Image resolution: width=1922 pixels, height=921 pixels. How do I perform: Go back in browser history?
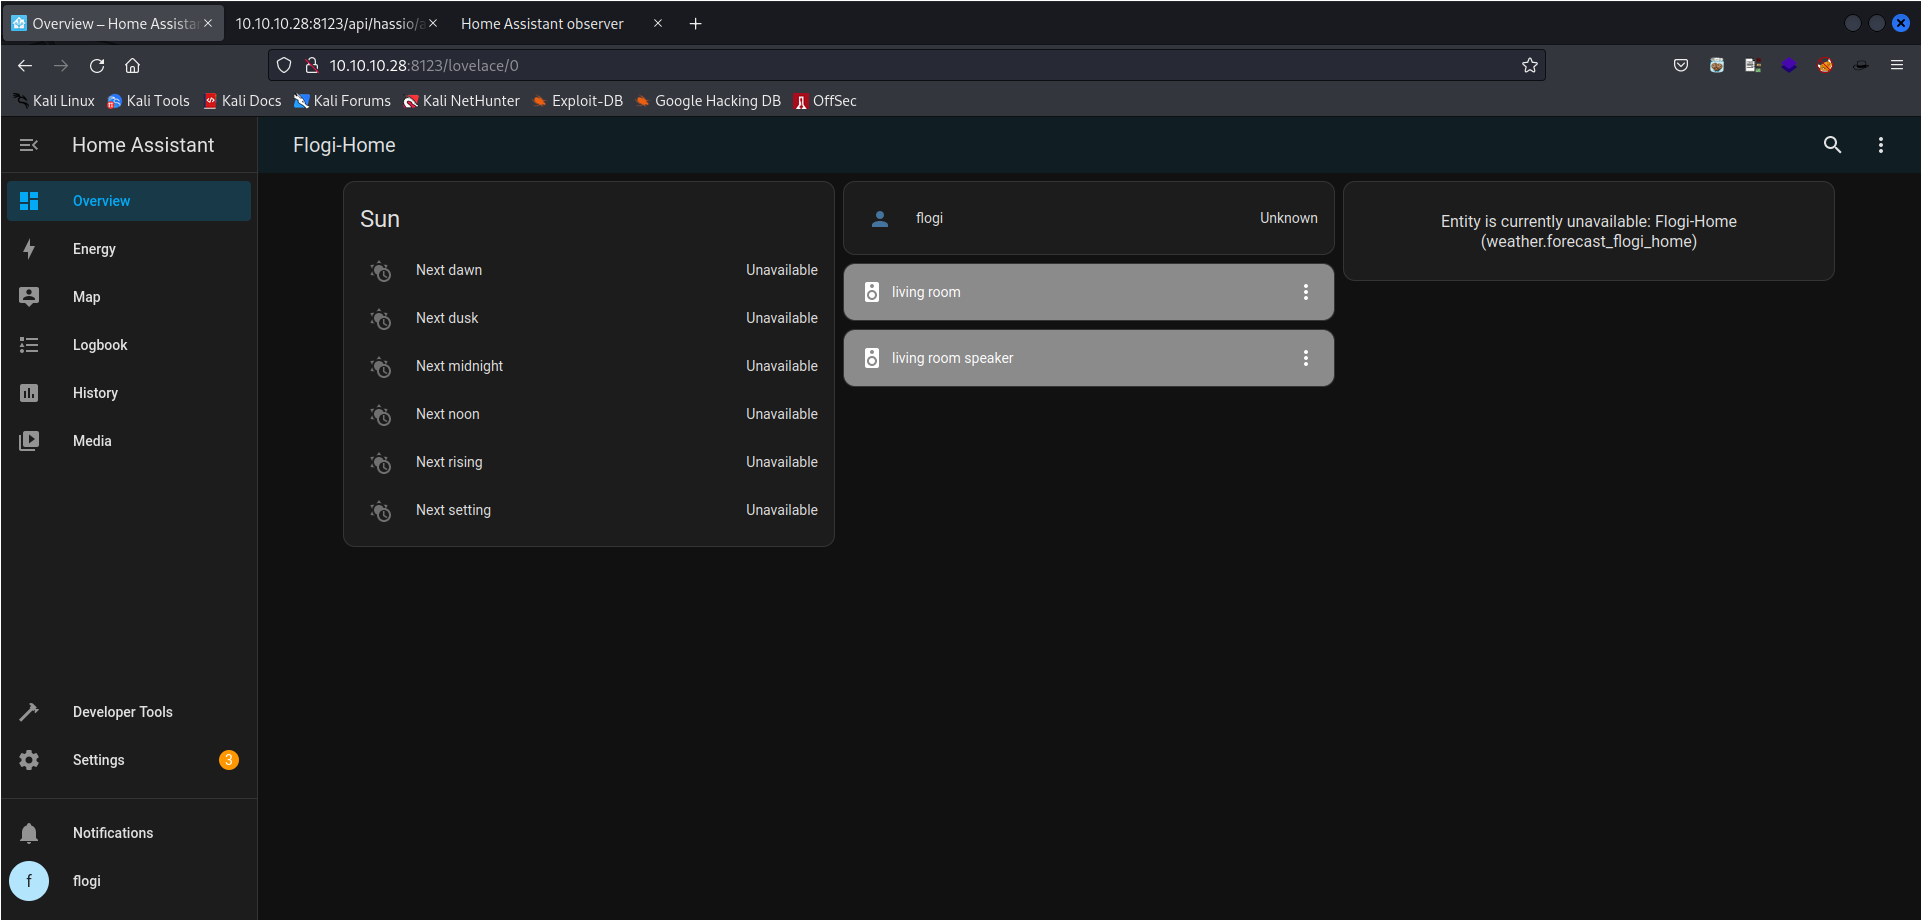click(25, 65)
